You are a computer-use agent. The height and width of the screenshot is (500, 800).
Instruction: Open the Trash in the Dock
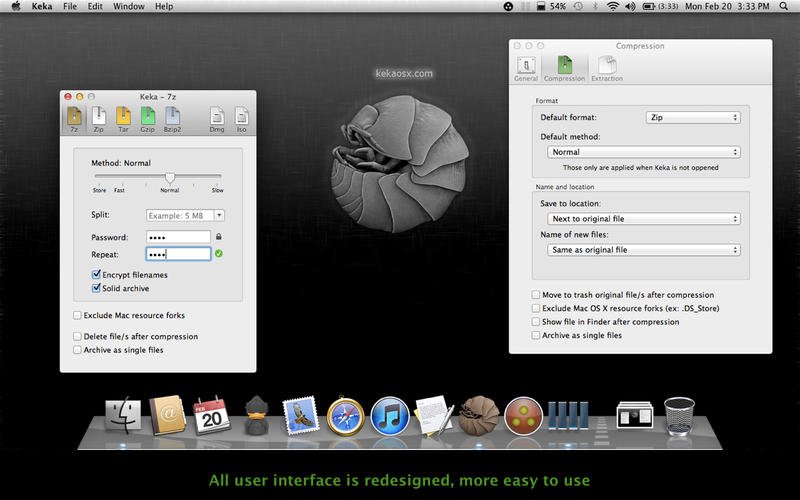pyautogui.click(x=679, y=416)
